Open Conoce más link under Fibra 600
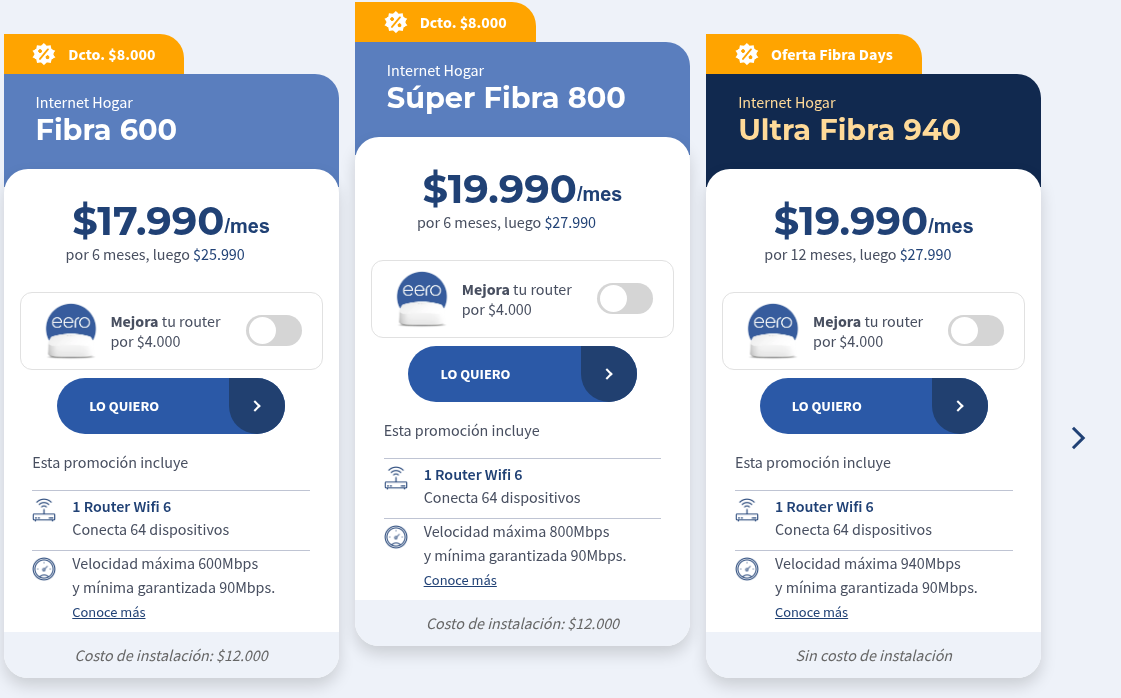The height and width of the screenshot is (698, 1121). (x=109, y=612)
